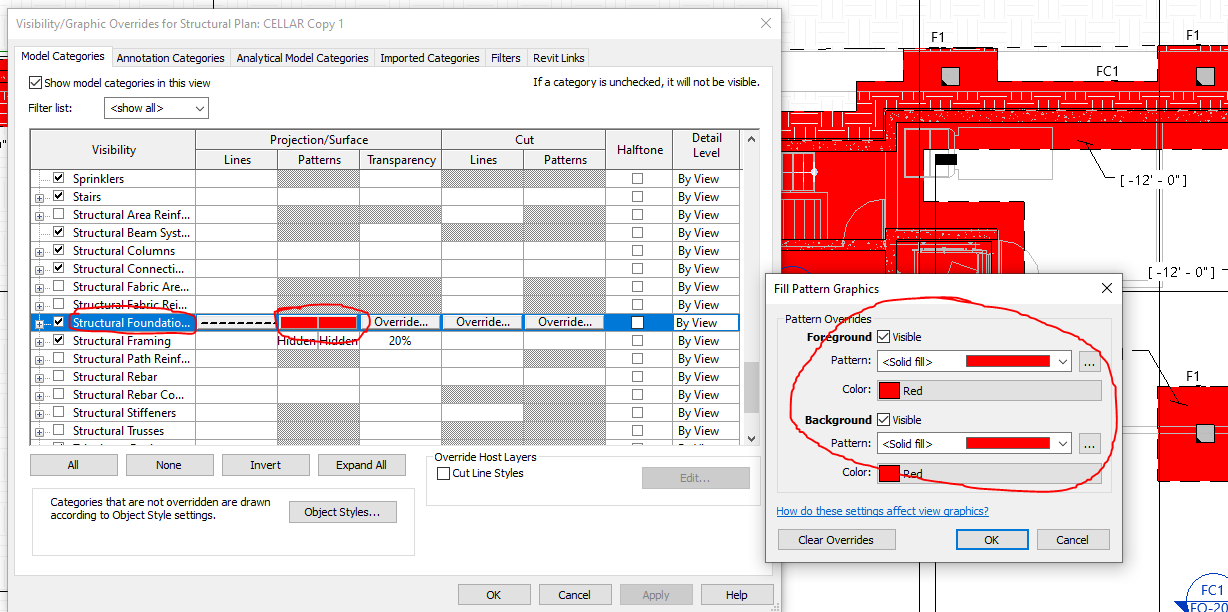1228x612 pixels.
Task: Click the Expand All button
Action: (x=361, y=464)
